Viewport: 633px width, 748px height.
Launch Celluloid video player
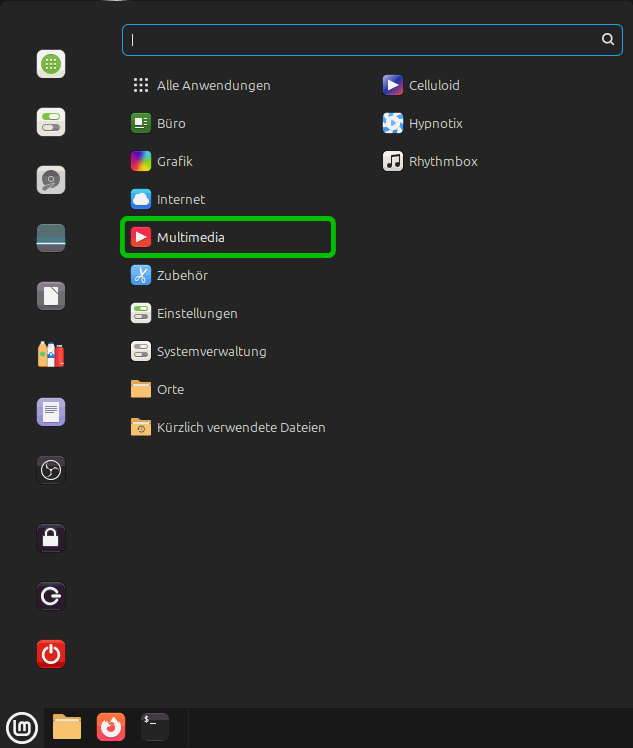[433, 86]
